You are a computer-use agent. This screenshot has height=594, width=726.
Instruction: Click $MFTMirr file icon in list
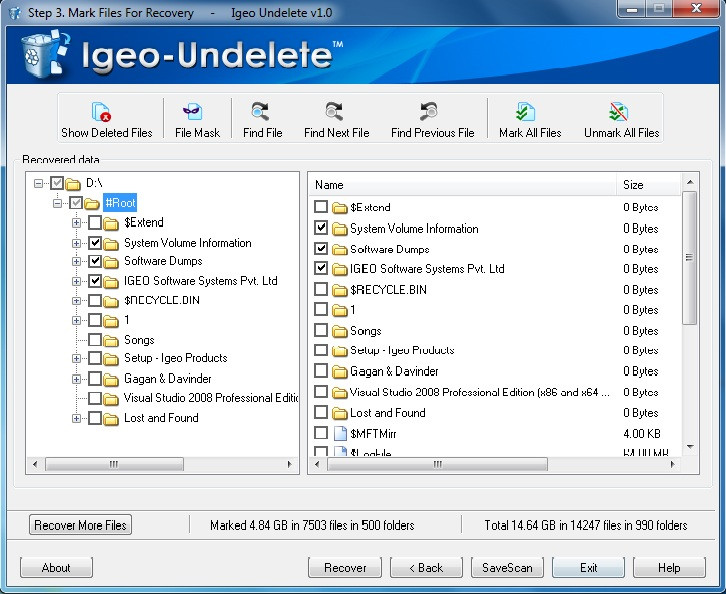click(340, 433)
